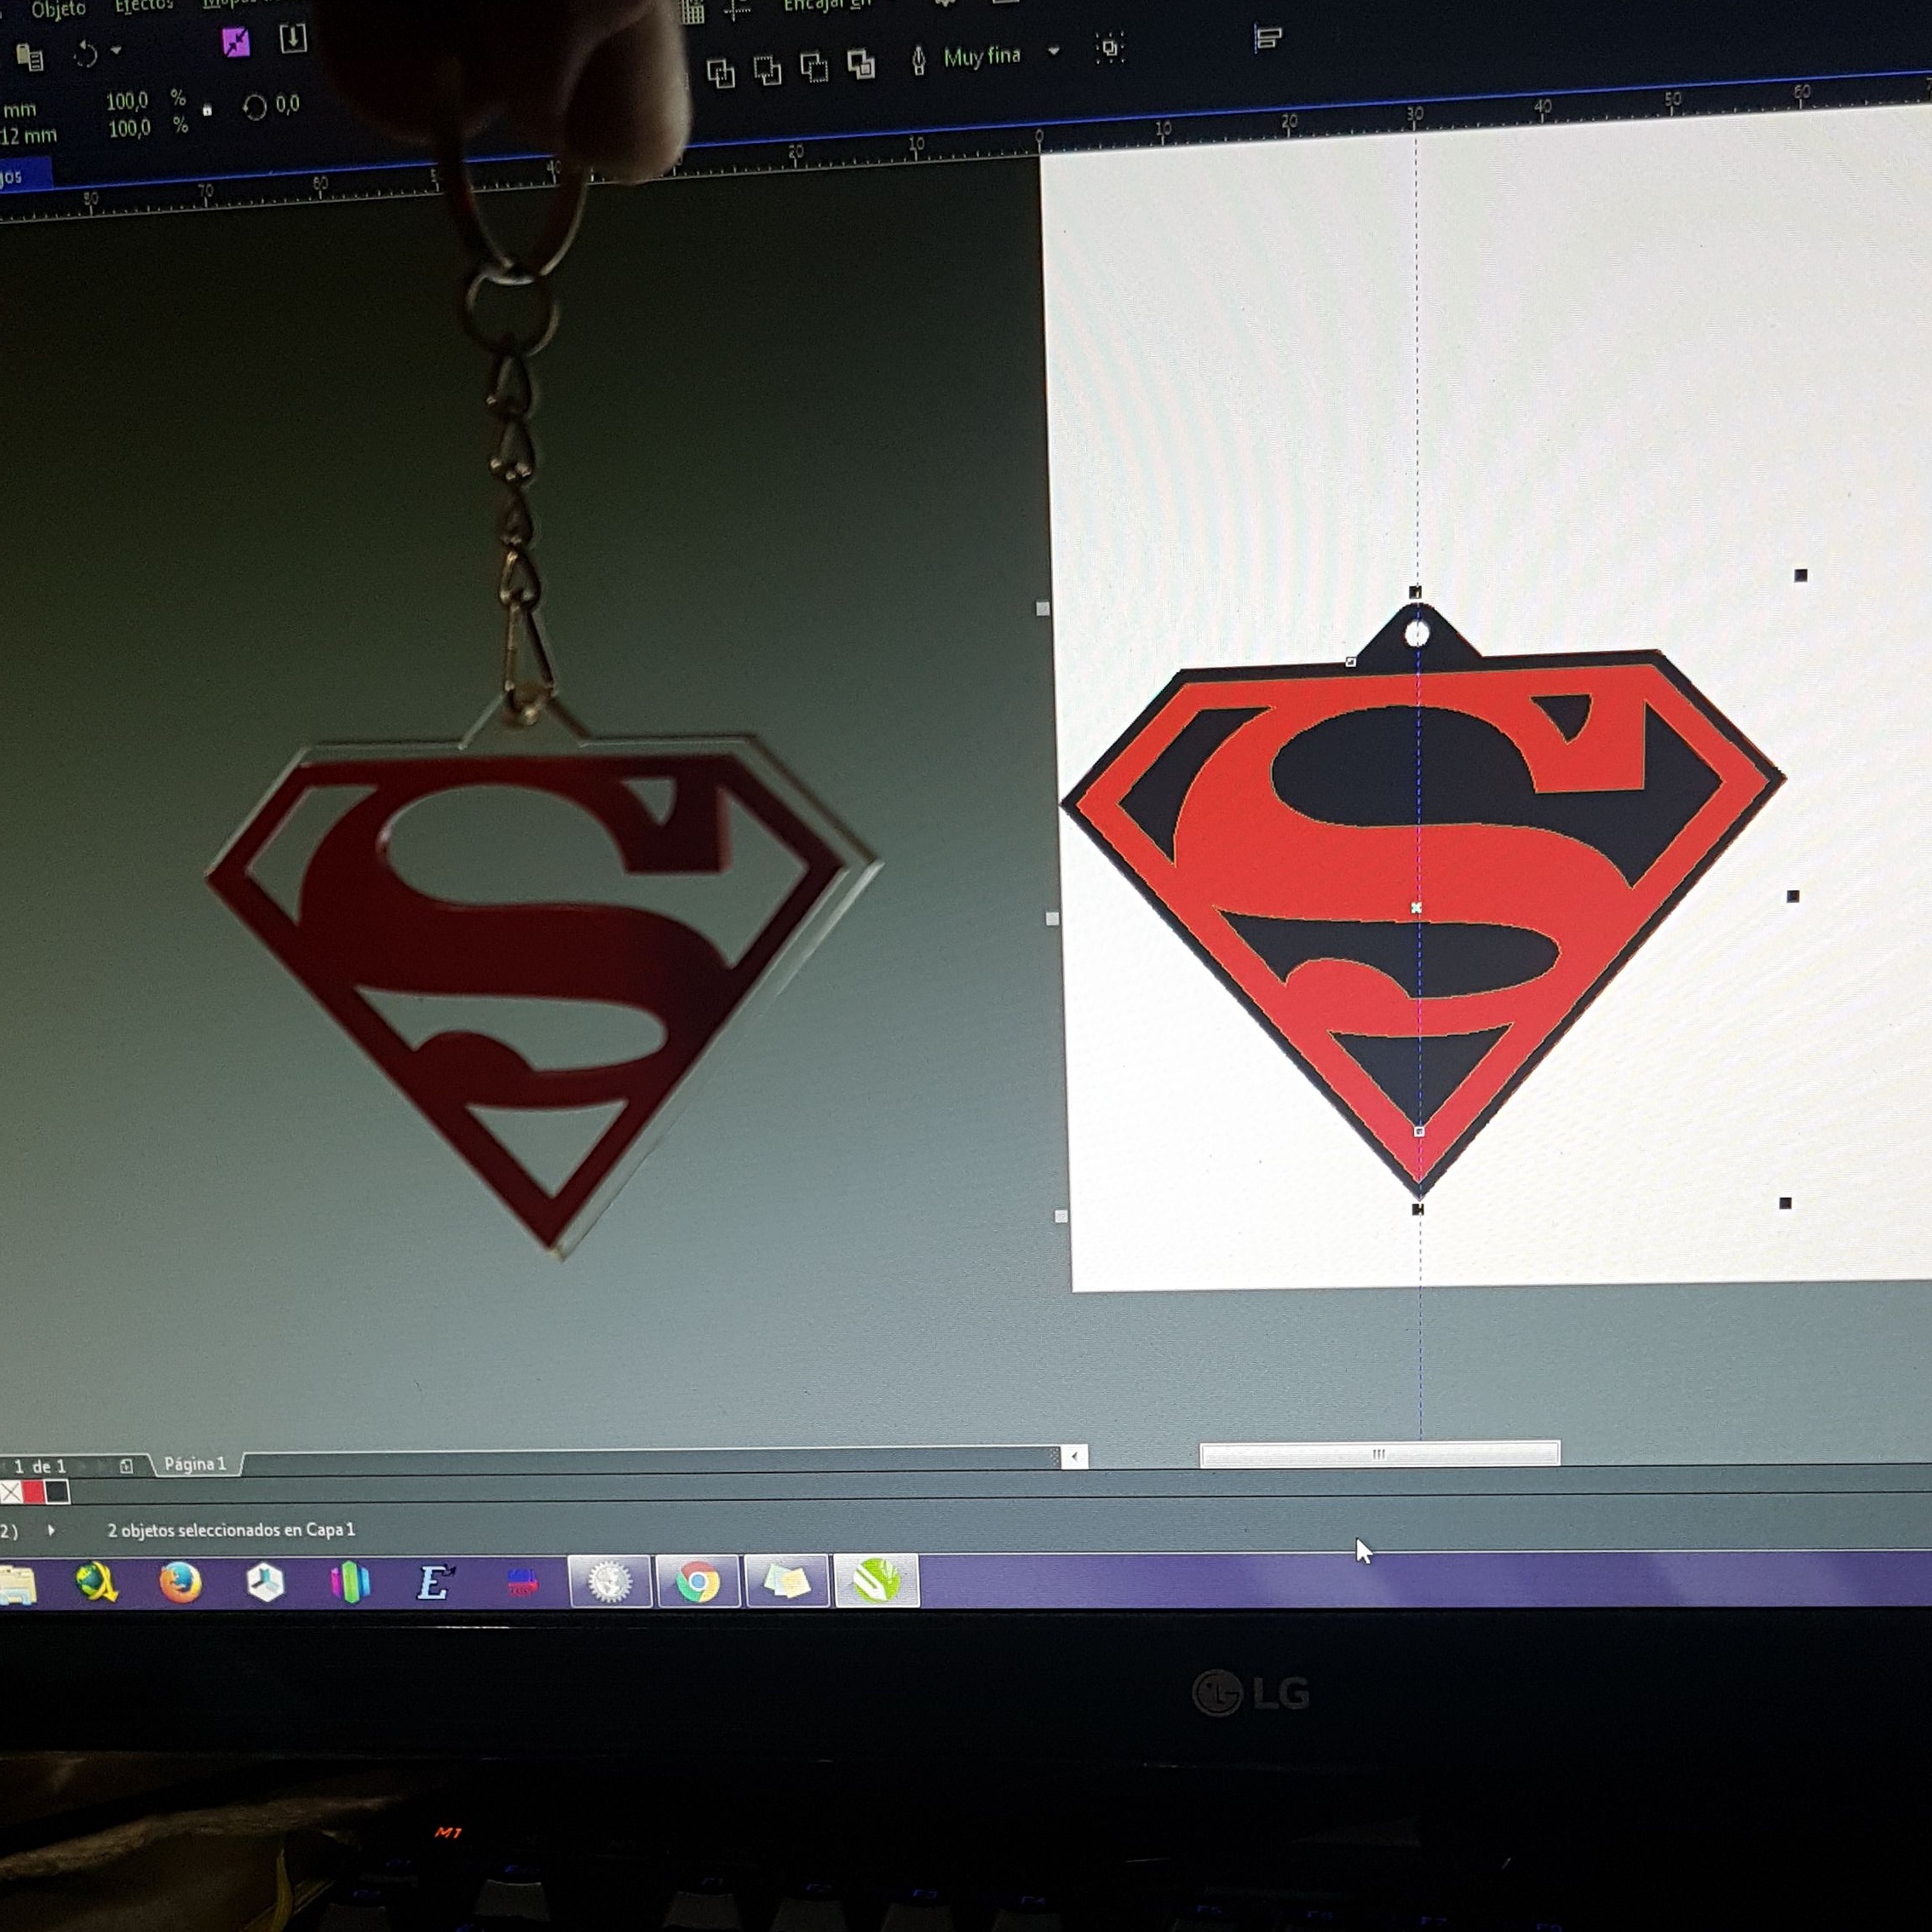Click the rotation angle icon
1932x1932 pixels.
(x=254, y=107)
